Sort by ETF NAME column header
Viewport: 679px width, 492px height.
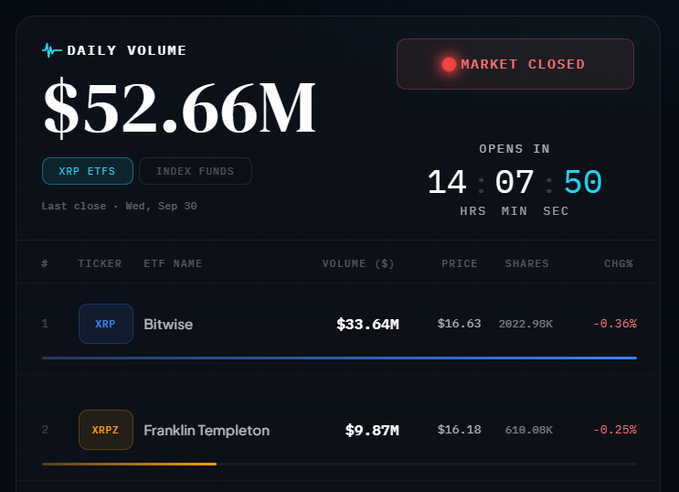point(173,263)
